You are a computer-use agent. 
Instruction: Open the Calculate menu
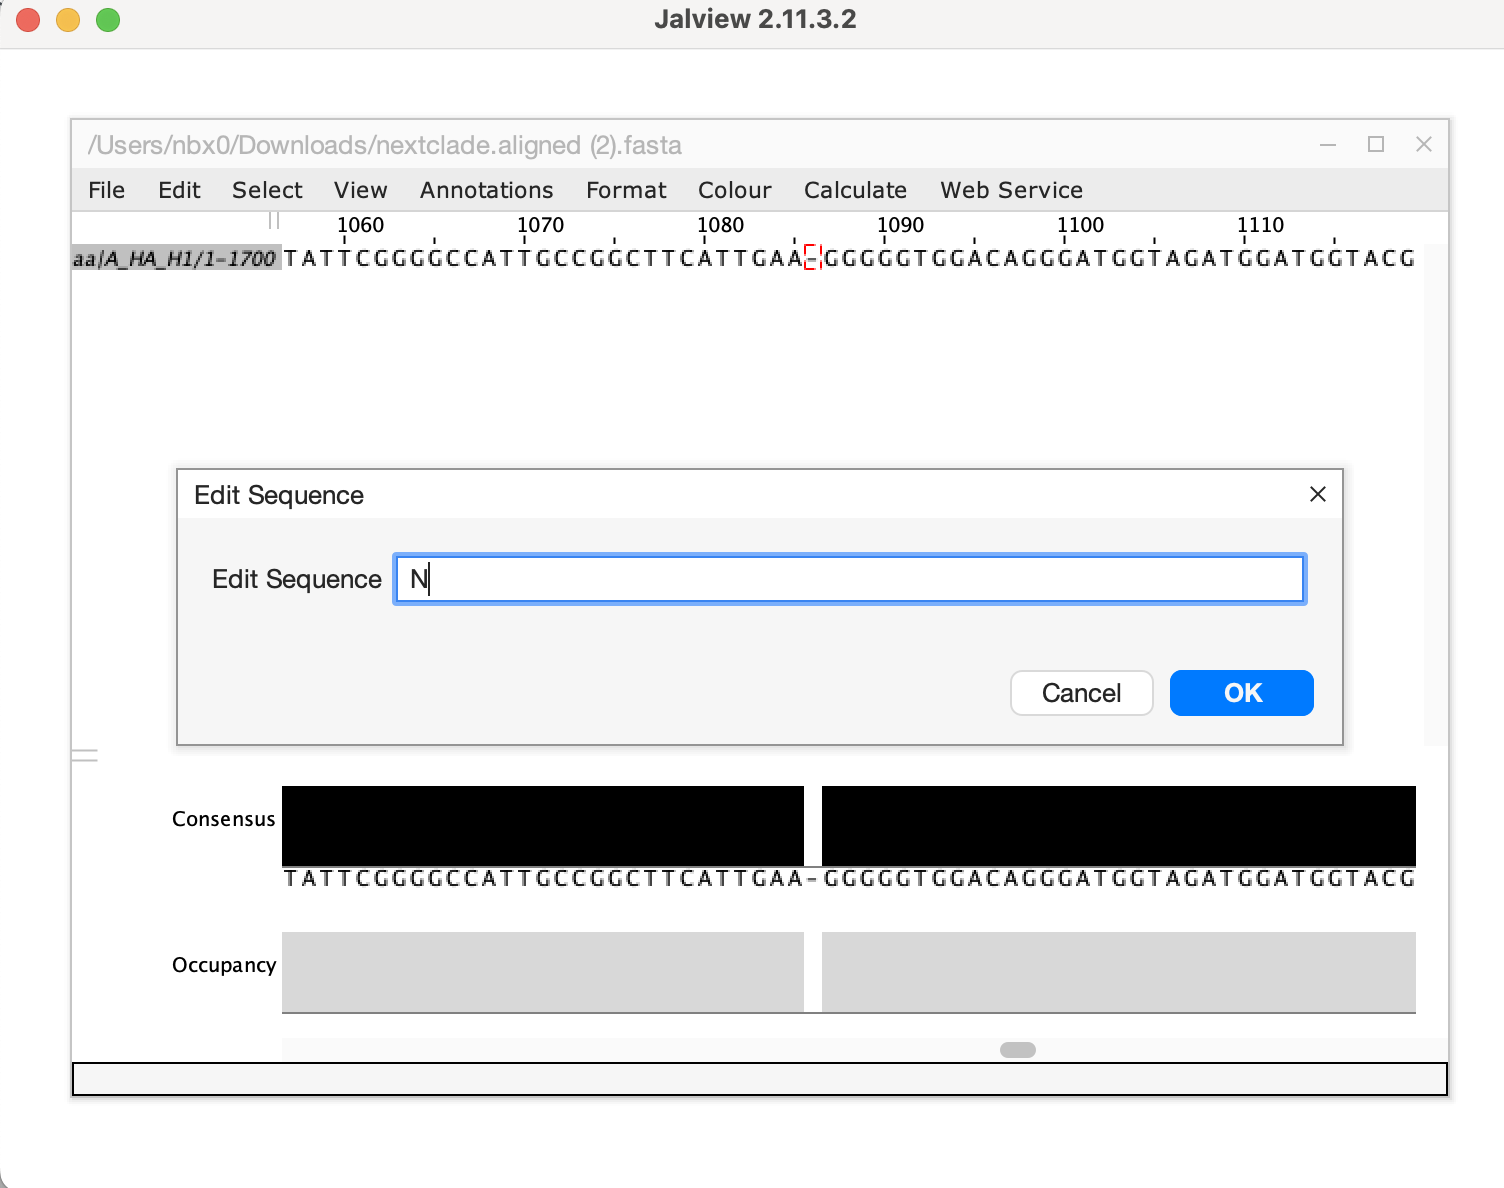[x=855, y=190]
